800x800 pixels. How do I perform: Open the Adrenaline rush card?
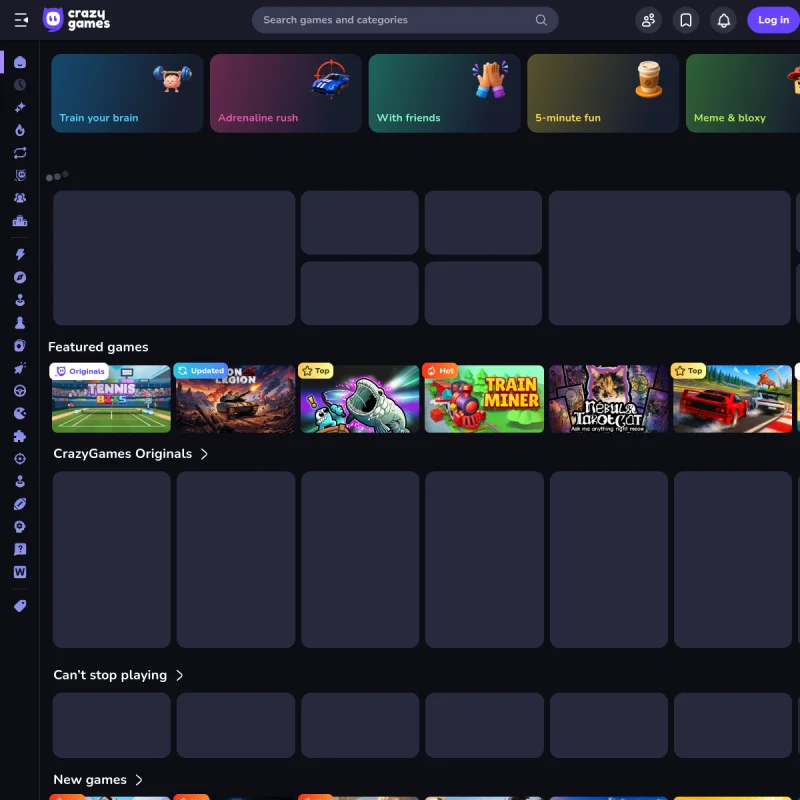(x=286, y=93)
